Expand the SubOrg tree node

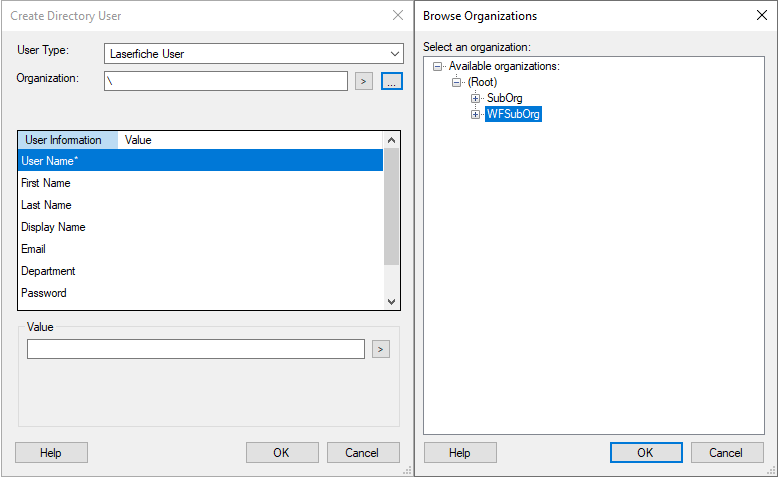pyautogui.click(x=476, y=98)
